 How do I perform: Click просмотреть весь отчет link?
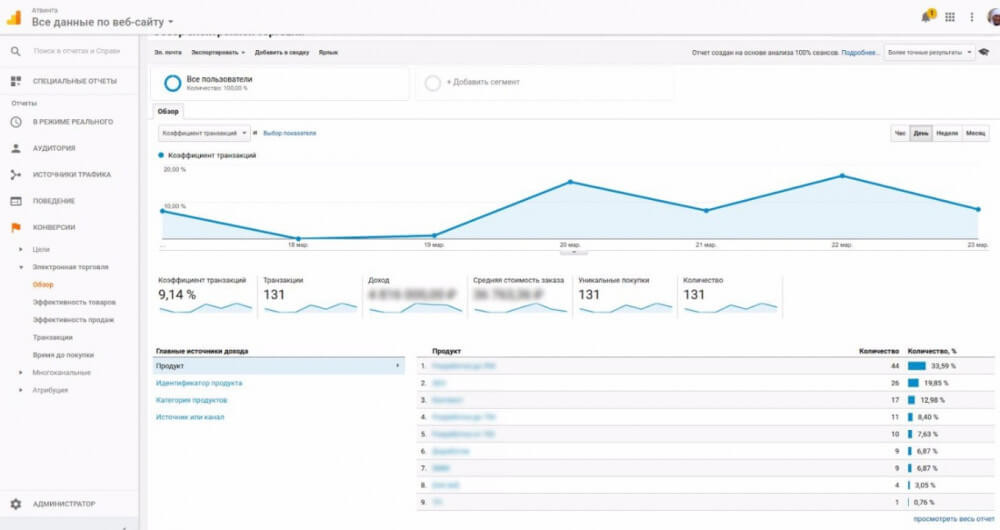click(953, 519)
